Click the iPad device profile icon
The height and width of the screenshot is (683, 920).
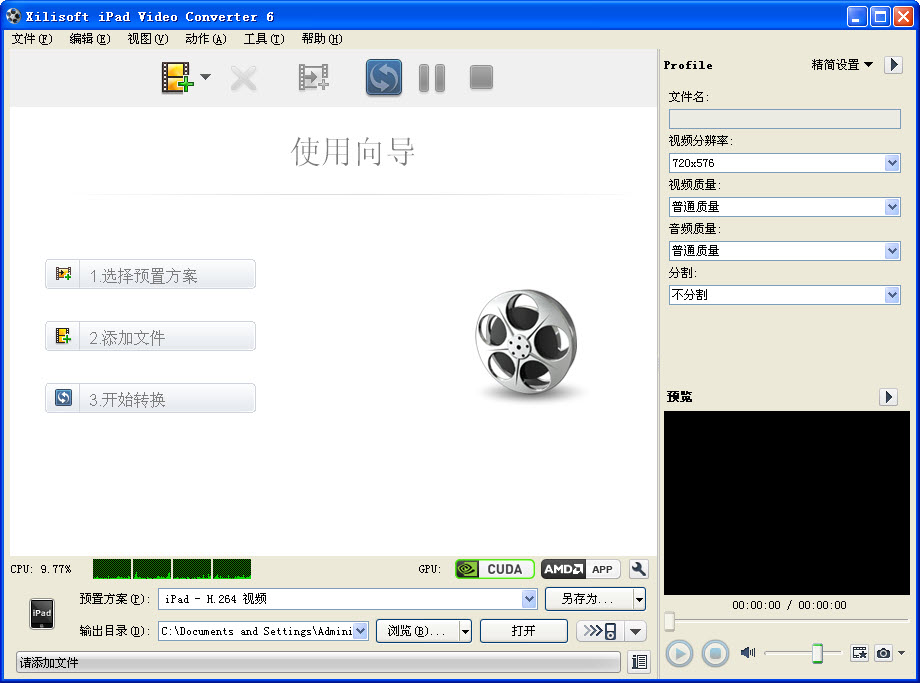point(42,614)
